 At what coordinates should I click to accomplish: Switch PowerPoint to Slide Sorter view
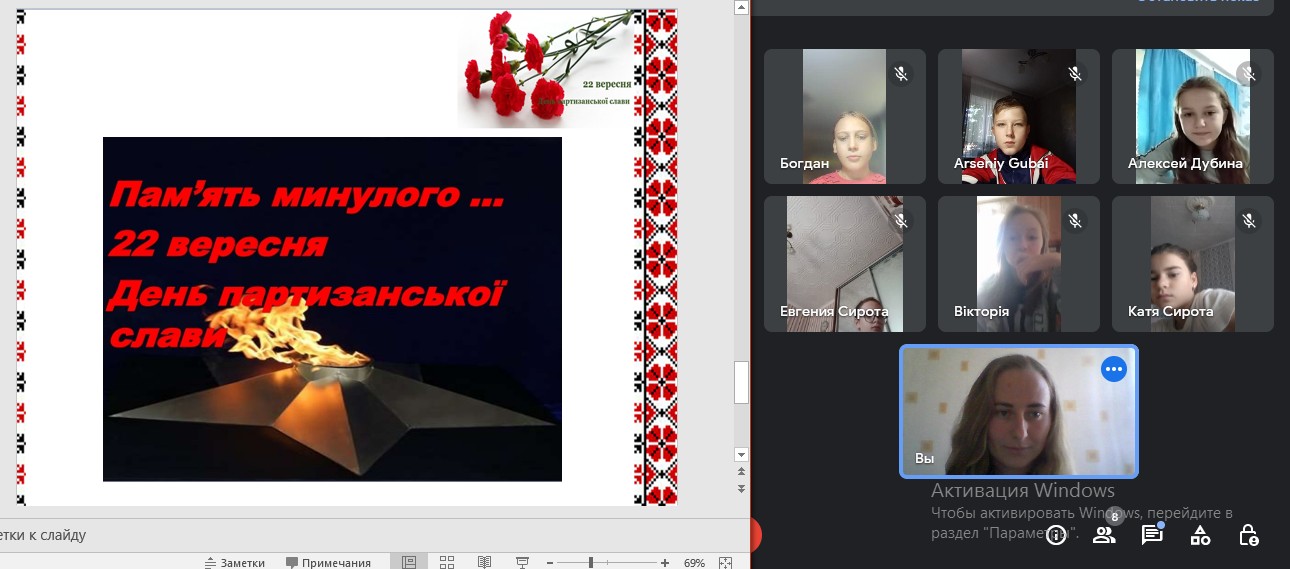447,563
